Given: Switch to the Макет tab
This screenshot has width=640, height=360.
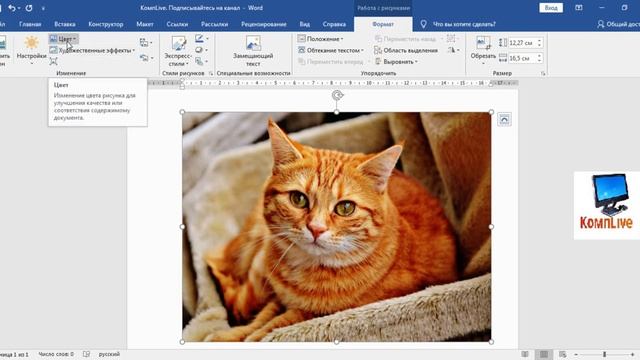Looking at the screenshot, I should [x=145, y=24].
